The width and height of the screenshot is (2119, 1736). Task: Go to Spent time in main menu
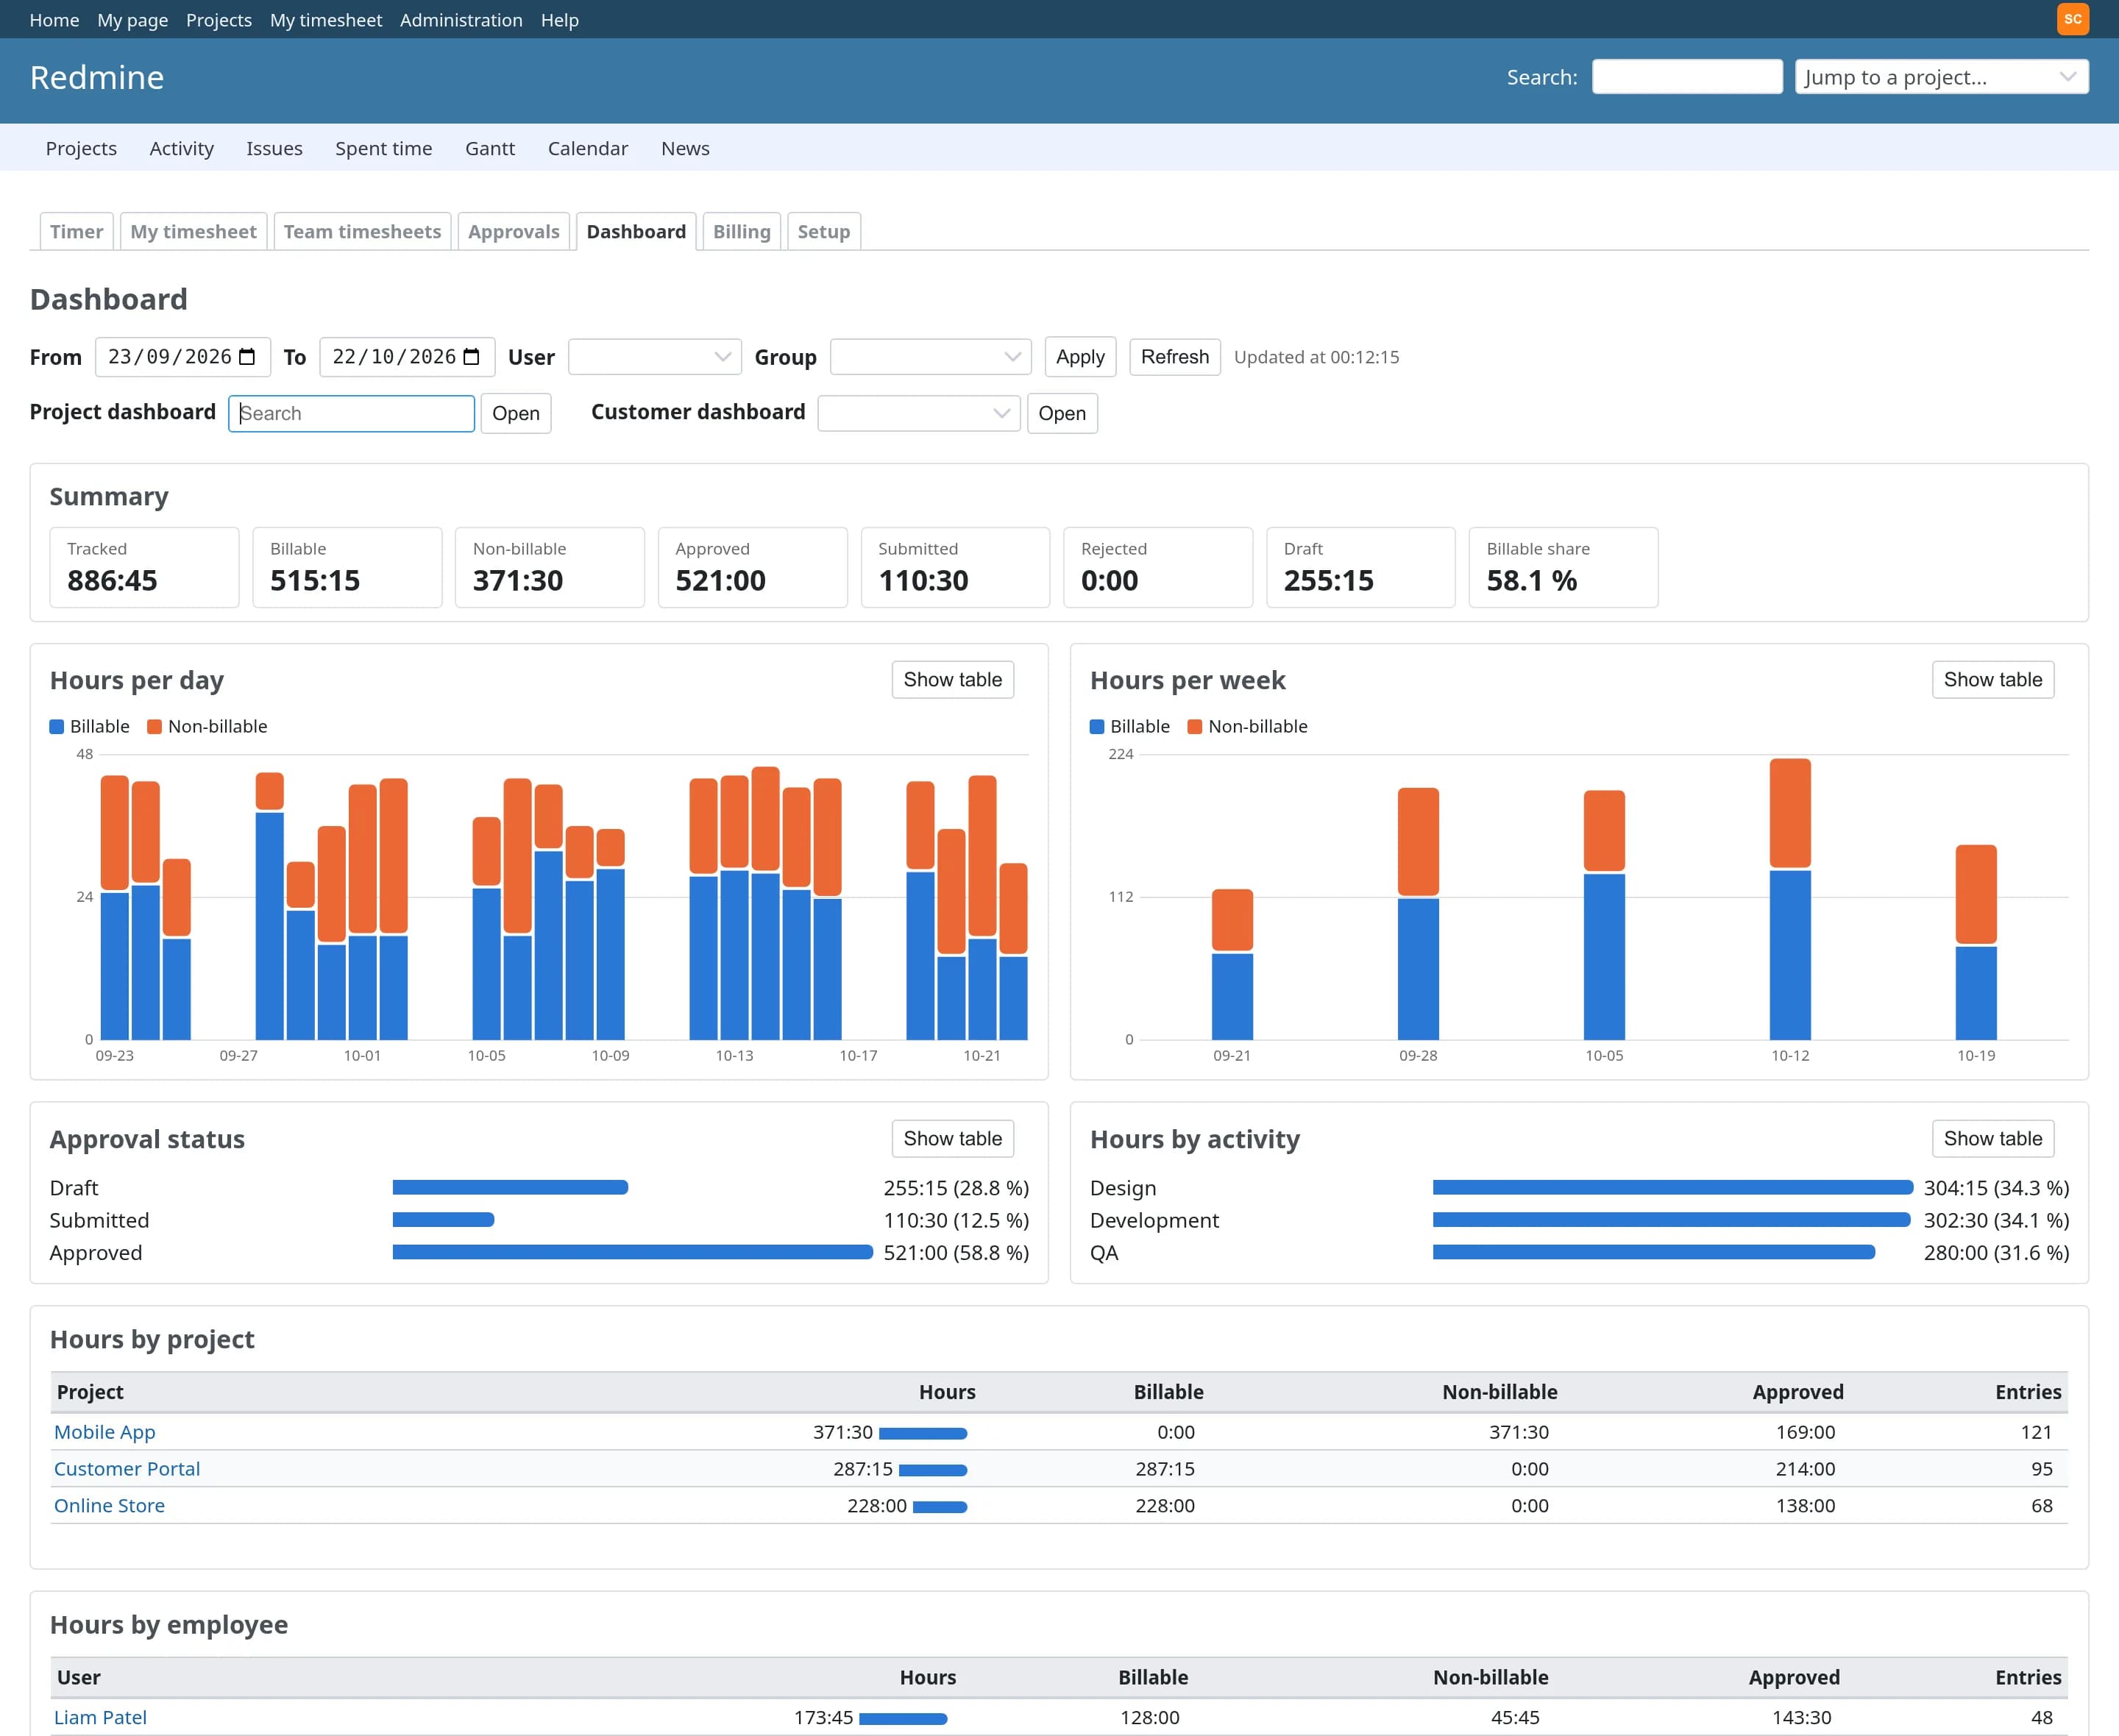[383, 148]
